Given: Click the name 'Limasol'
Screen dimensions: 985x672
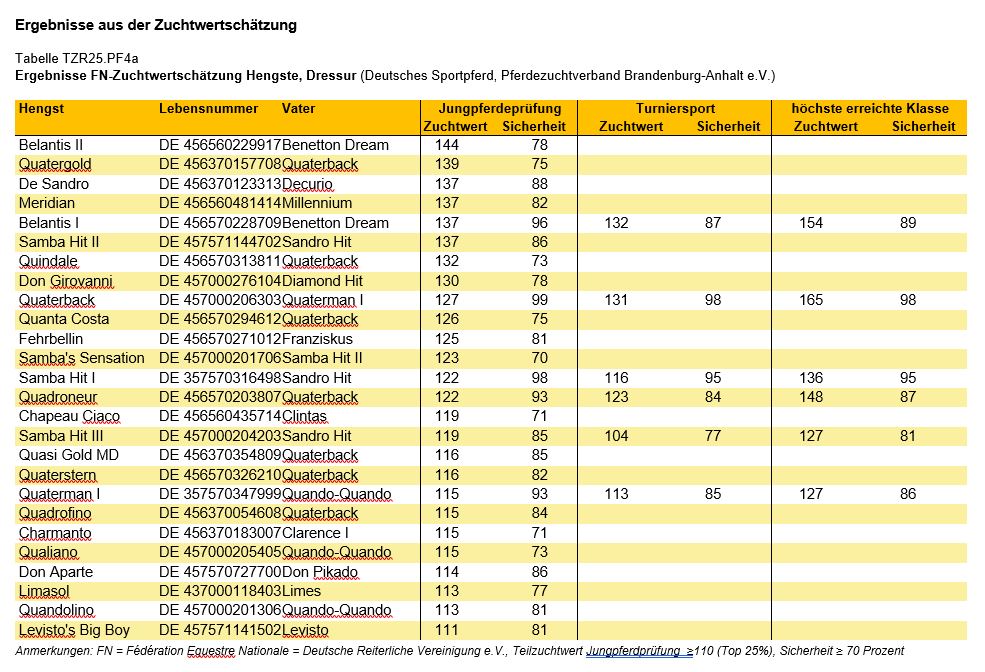Looking at the screenshot, I should [44, 591].
